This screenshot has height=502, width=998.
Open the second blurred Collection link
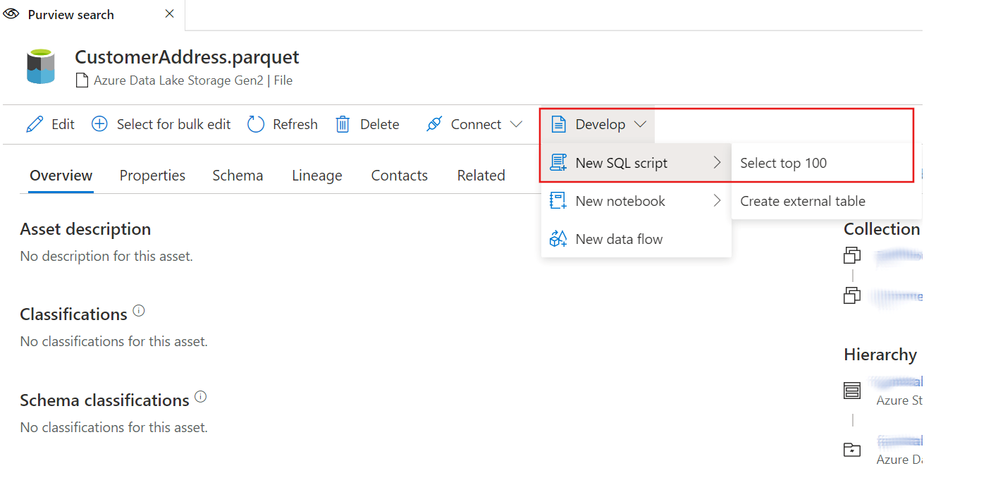[x=896, y=296]
